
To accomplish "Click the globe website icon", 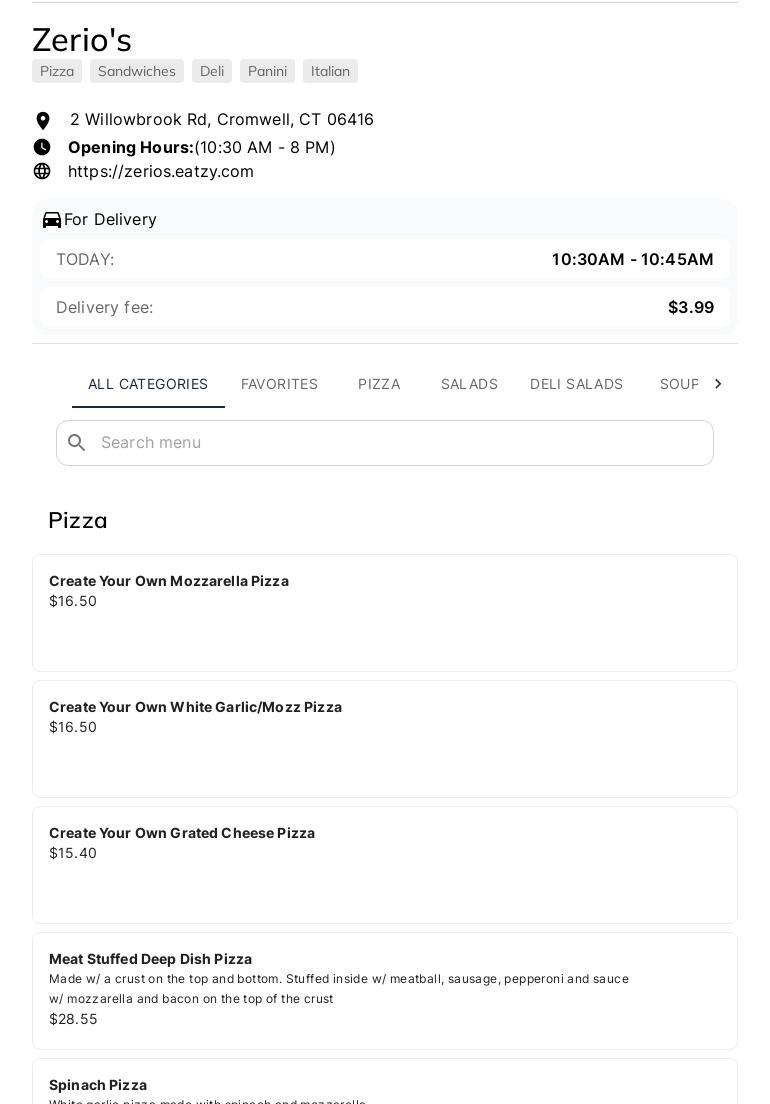I will point(42,171).
